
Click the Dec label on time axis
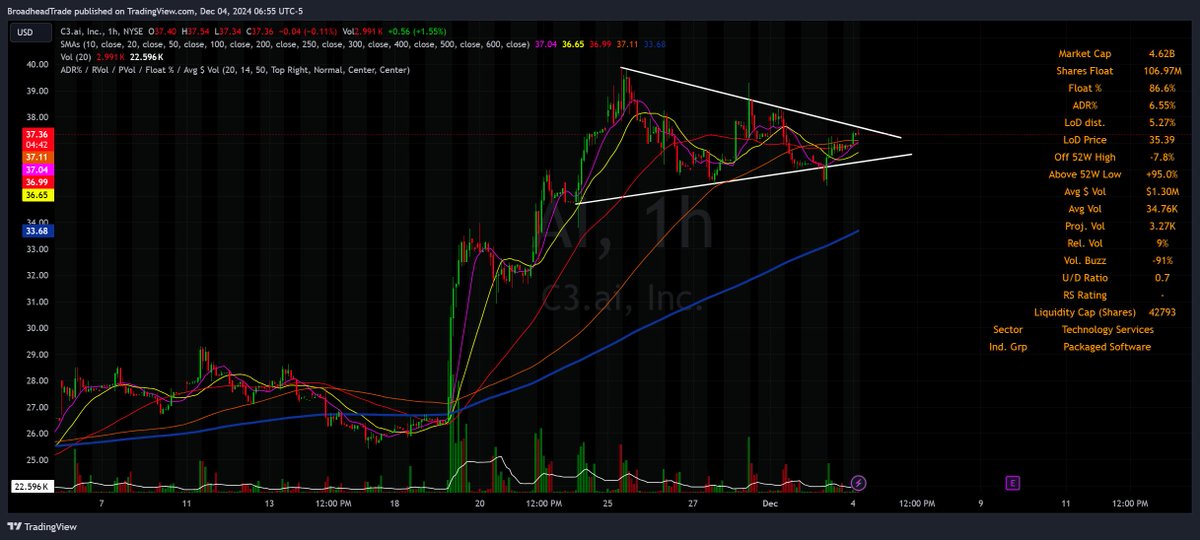click(x=770, y=505)
